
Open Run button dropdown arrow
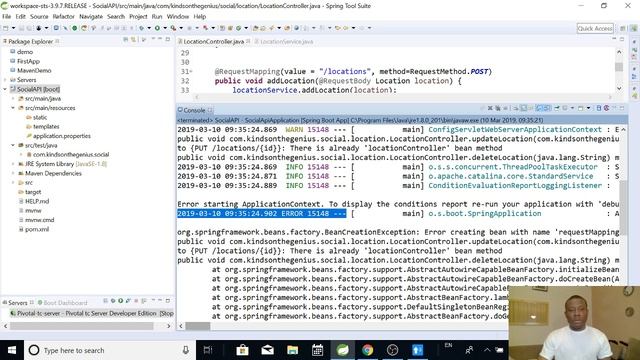(165, 28)
